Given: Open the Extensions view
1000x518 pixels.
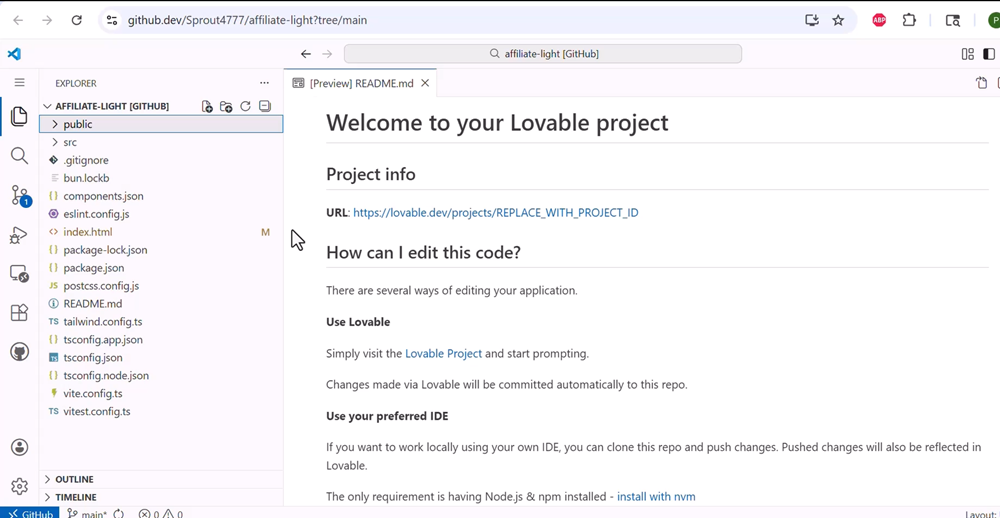Looking at the screenshot, I should 19,313.
